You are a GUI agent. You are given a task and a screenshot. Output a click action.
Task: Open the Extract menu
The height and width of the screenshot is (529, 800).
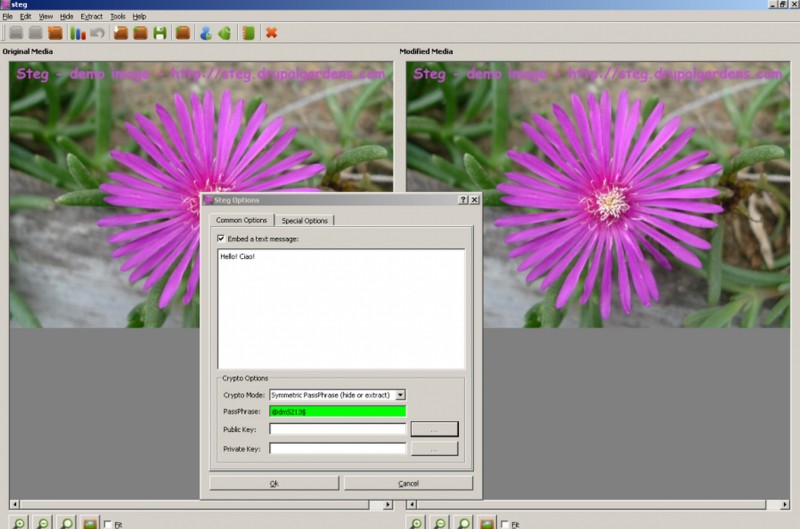[91, 17]
